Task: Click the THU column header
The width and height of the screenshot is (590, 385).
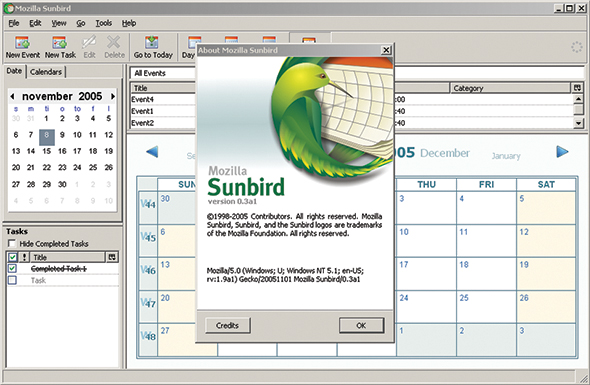Action: (426, 184)
